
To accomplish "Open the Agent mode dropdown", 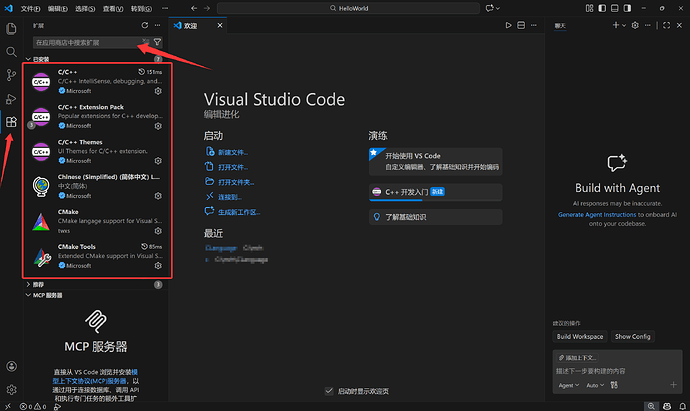I will pyautogui.click(x=569, y=385).
